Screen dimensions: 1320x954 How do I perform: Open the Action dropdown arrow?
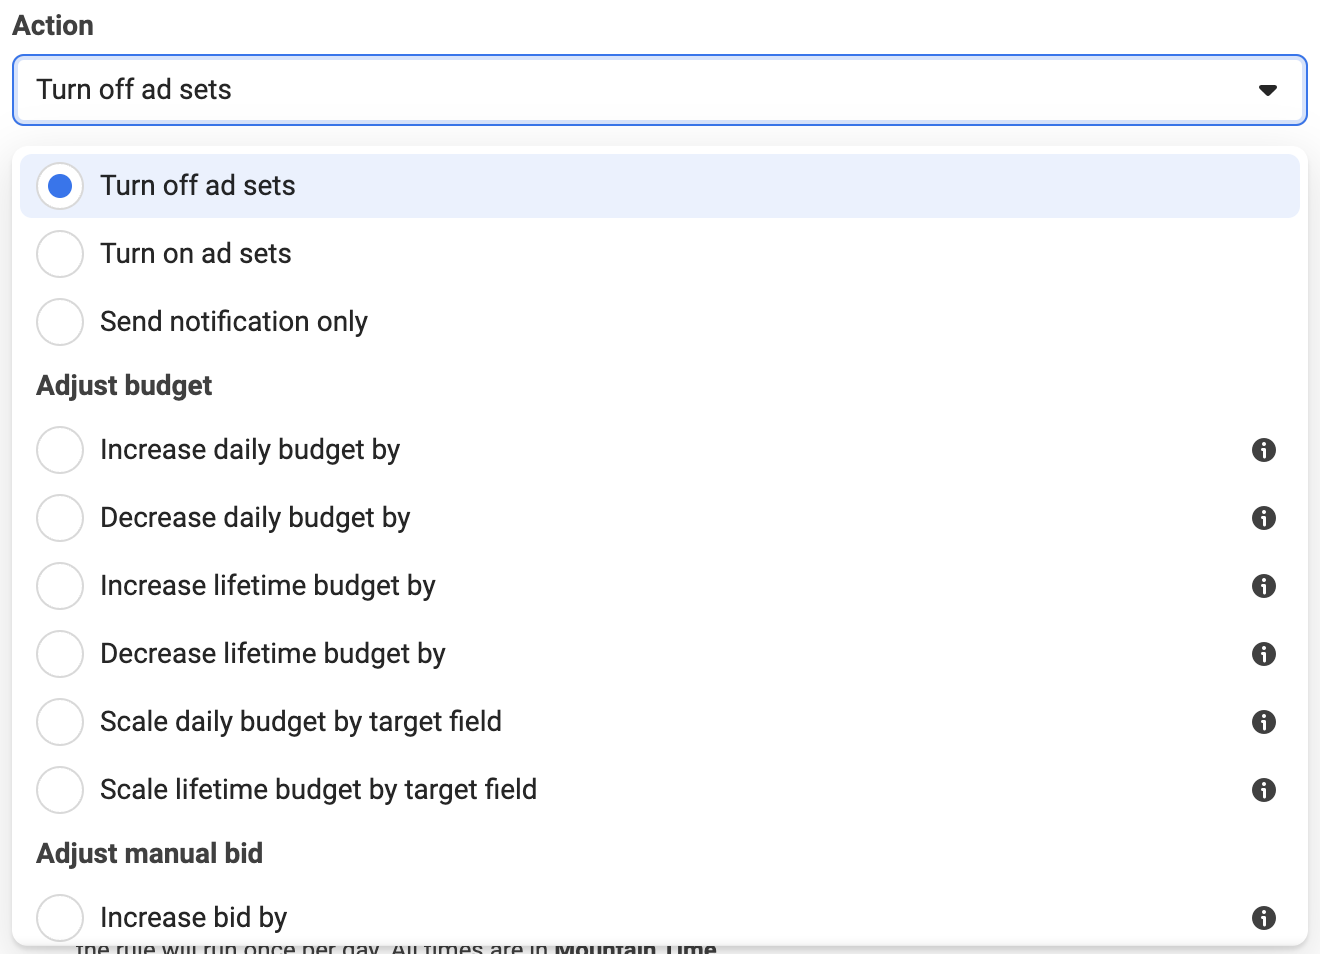pyautogui.click(x=1268, y=90)
